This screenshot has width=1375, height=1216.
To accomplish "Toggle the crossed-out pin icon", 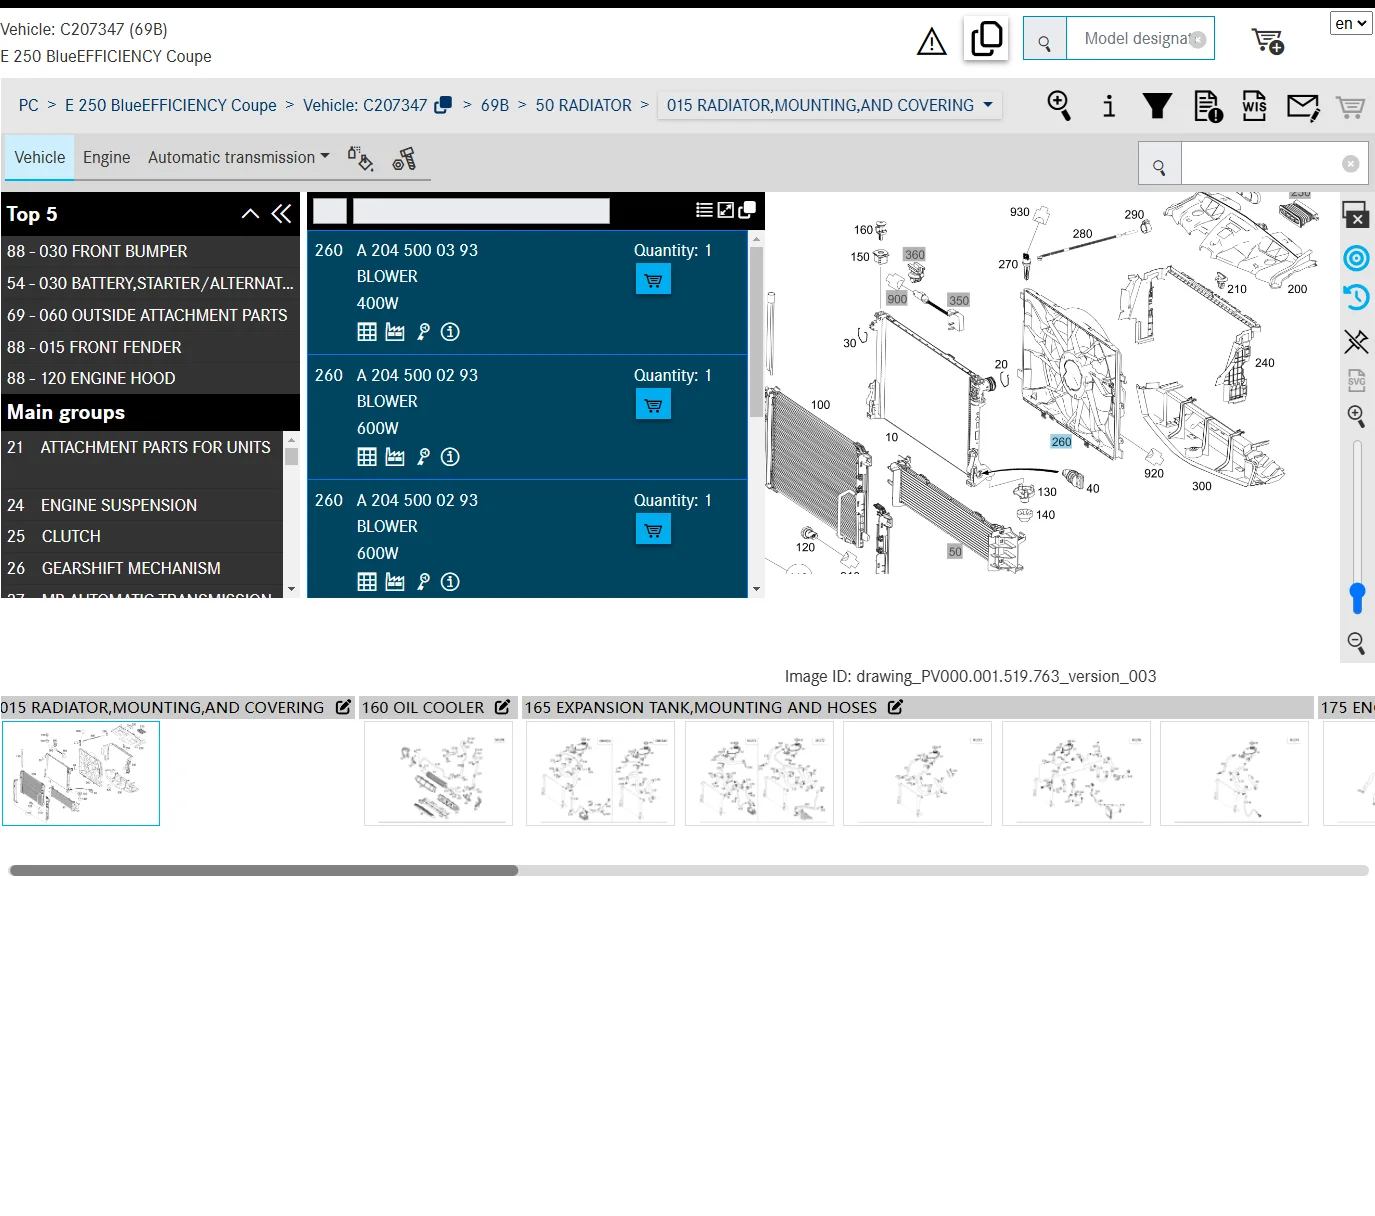I will (1356, 342).
